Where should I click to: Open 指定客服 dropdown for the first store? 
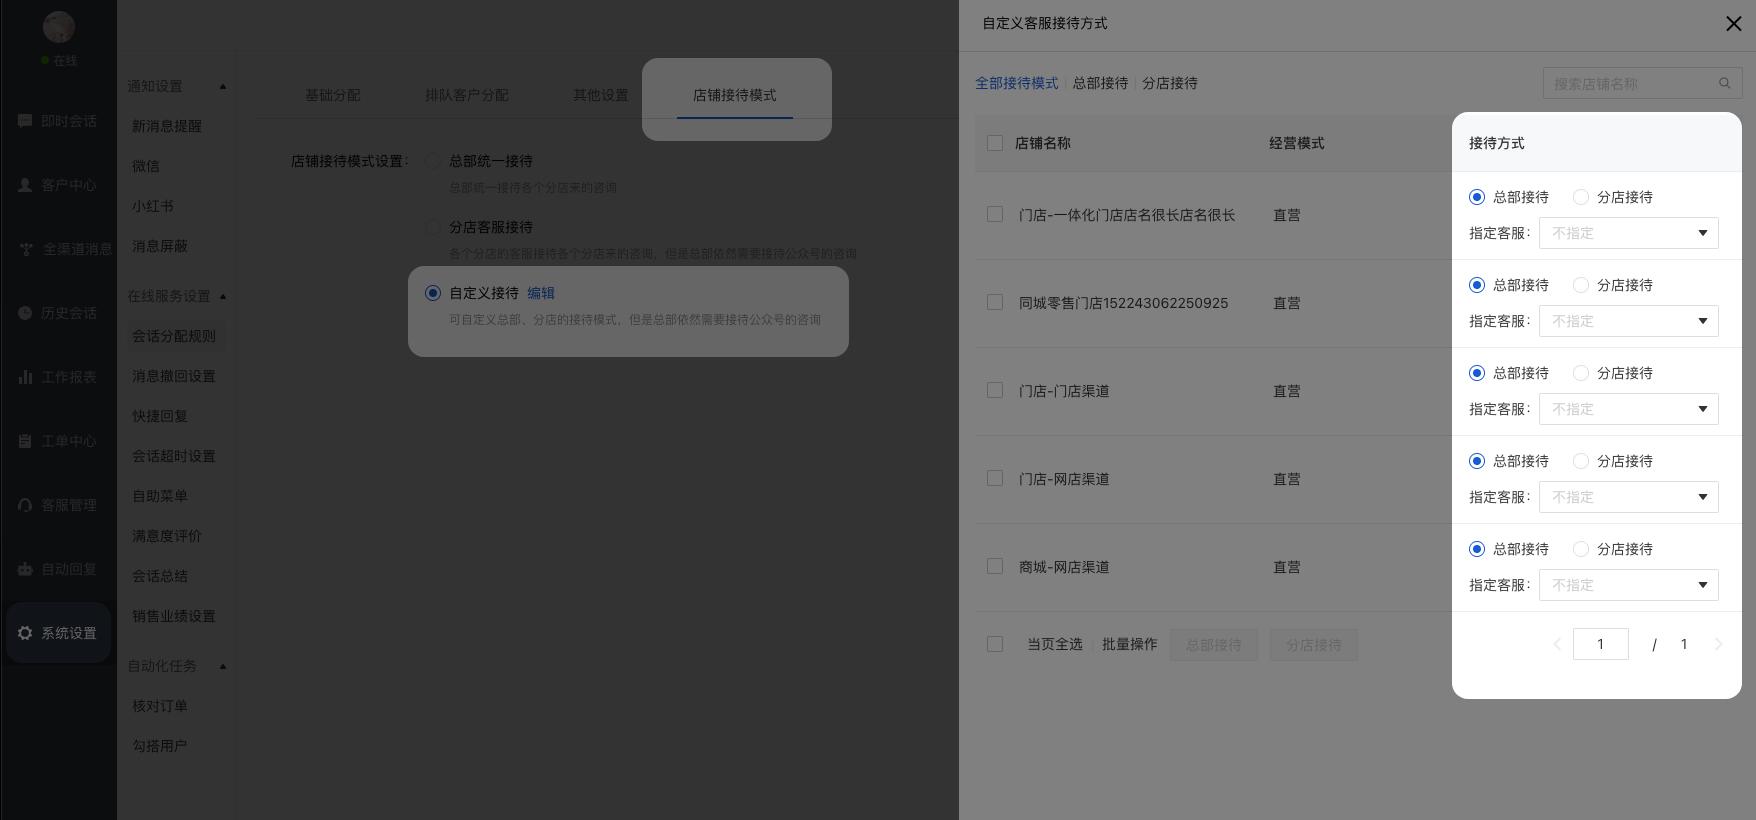pos(1628,233)
